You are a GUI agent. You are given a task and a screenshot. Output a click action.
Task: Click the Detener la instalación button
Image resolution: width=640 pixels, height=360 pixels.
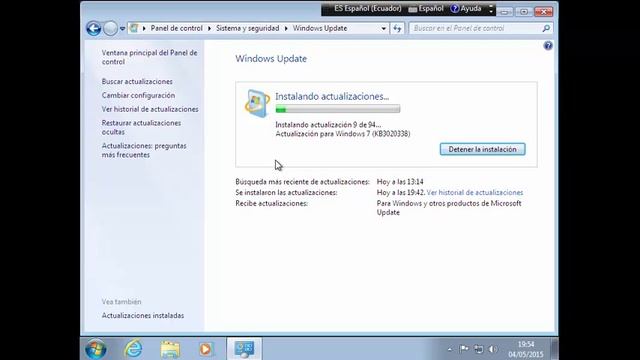pos(482,149)
